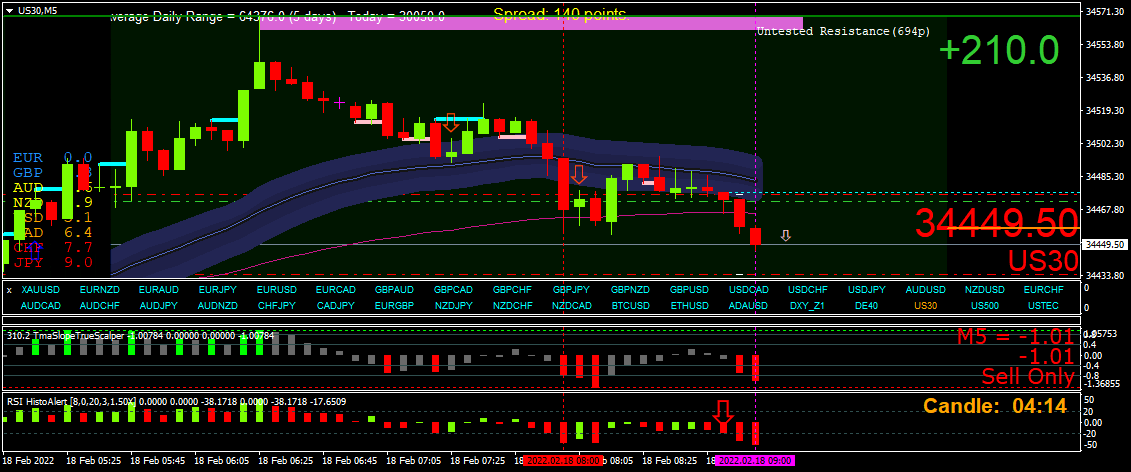1131x472 pixels.
Task: Select the USTEC index symbol
Action: tap(1044, 305)
